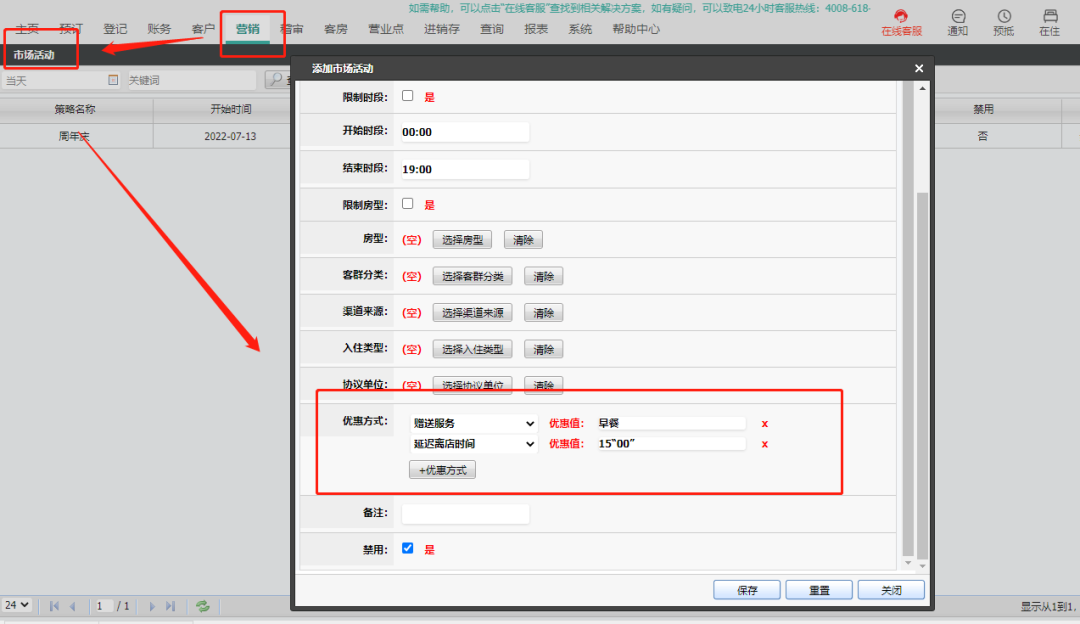
Task: Go to previous page in pager
Action: pyautogui.click(x=72, y=606)
